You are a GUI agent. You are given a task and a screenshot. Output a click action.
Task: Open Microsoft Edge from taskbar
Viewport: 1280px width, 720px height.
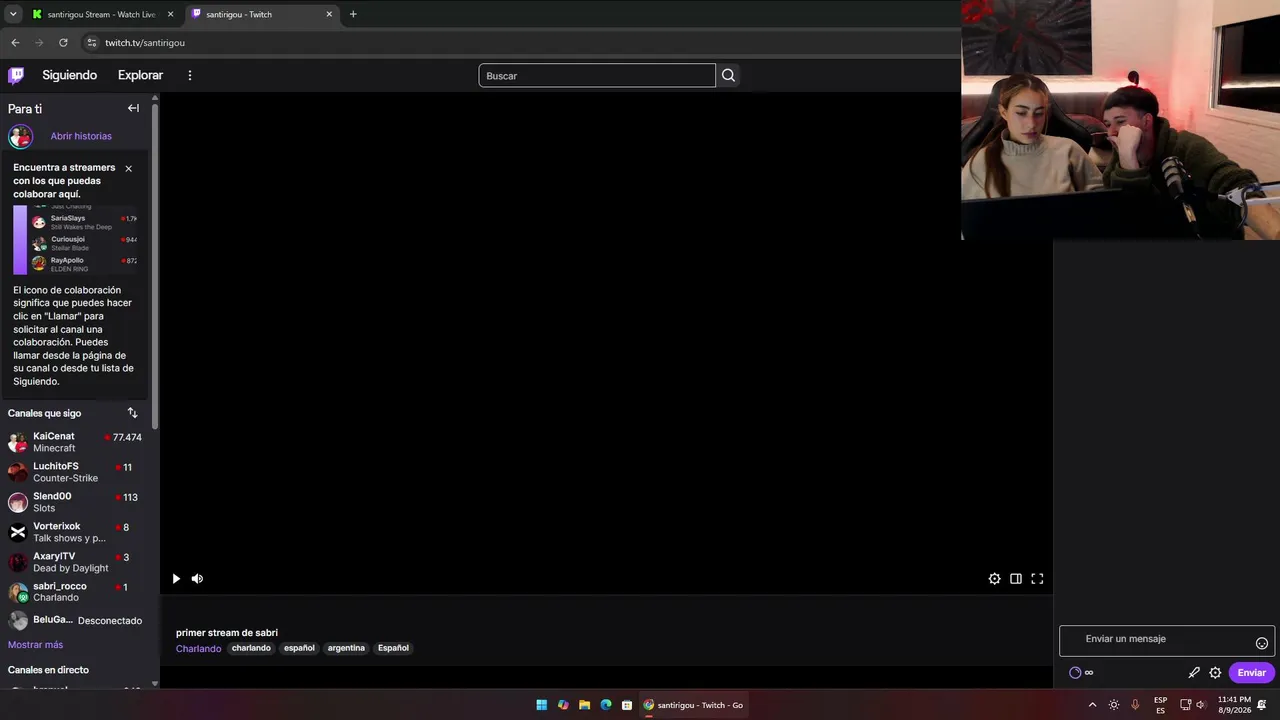(606, 705)
